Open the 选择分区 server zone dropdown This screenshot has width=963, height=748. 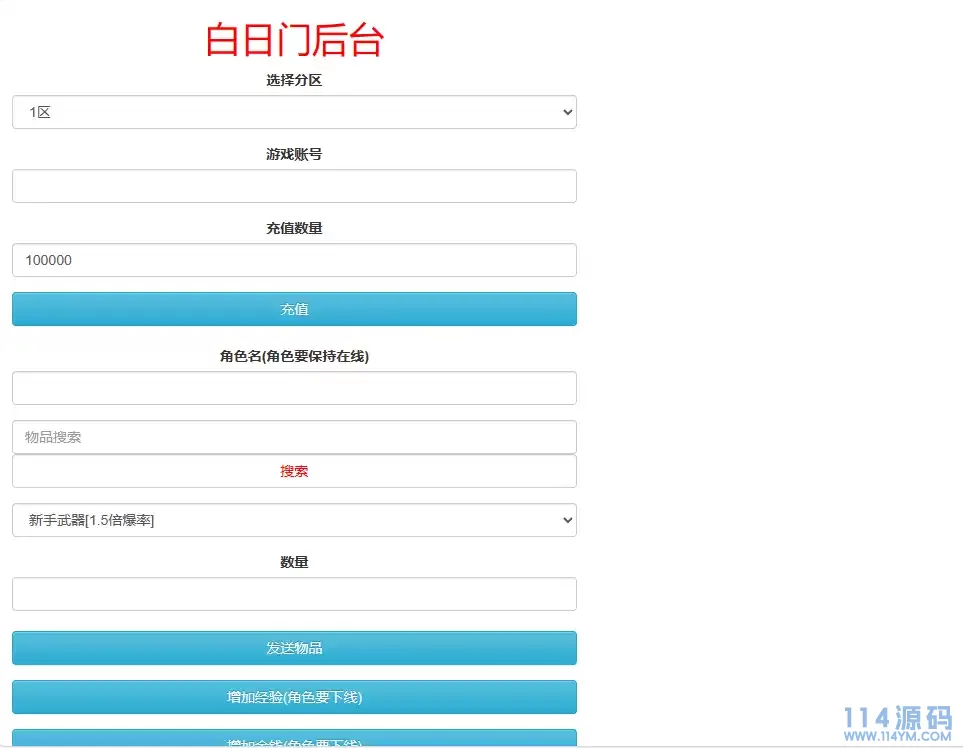[x=293, y=112]
